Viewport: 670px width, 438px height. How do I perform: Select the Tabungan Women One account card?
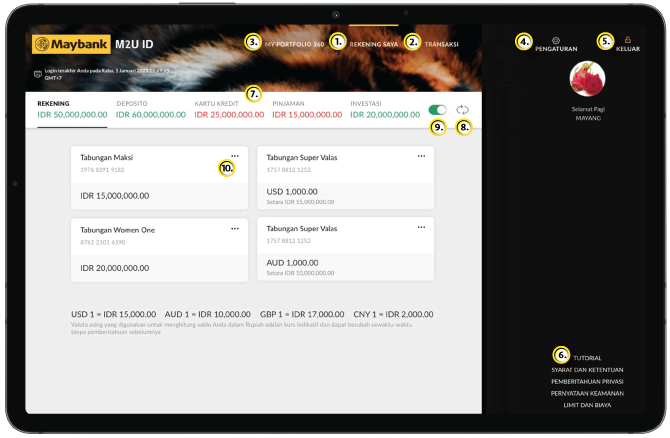point(159,250)
